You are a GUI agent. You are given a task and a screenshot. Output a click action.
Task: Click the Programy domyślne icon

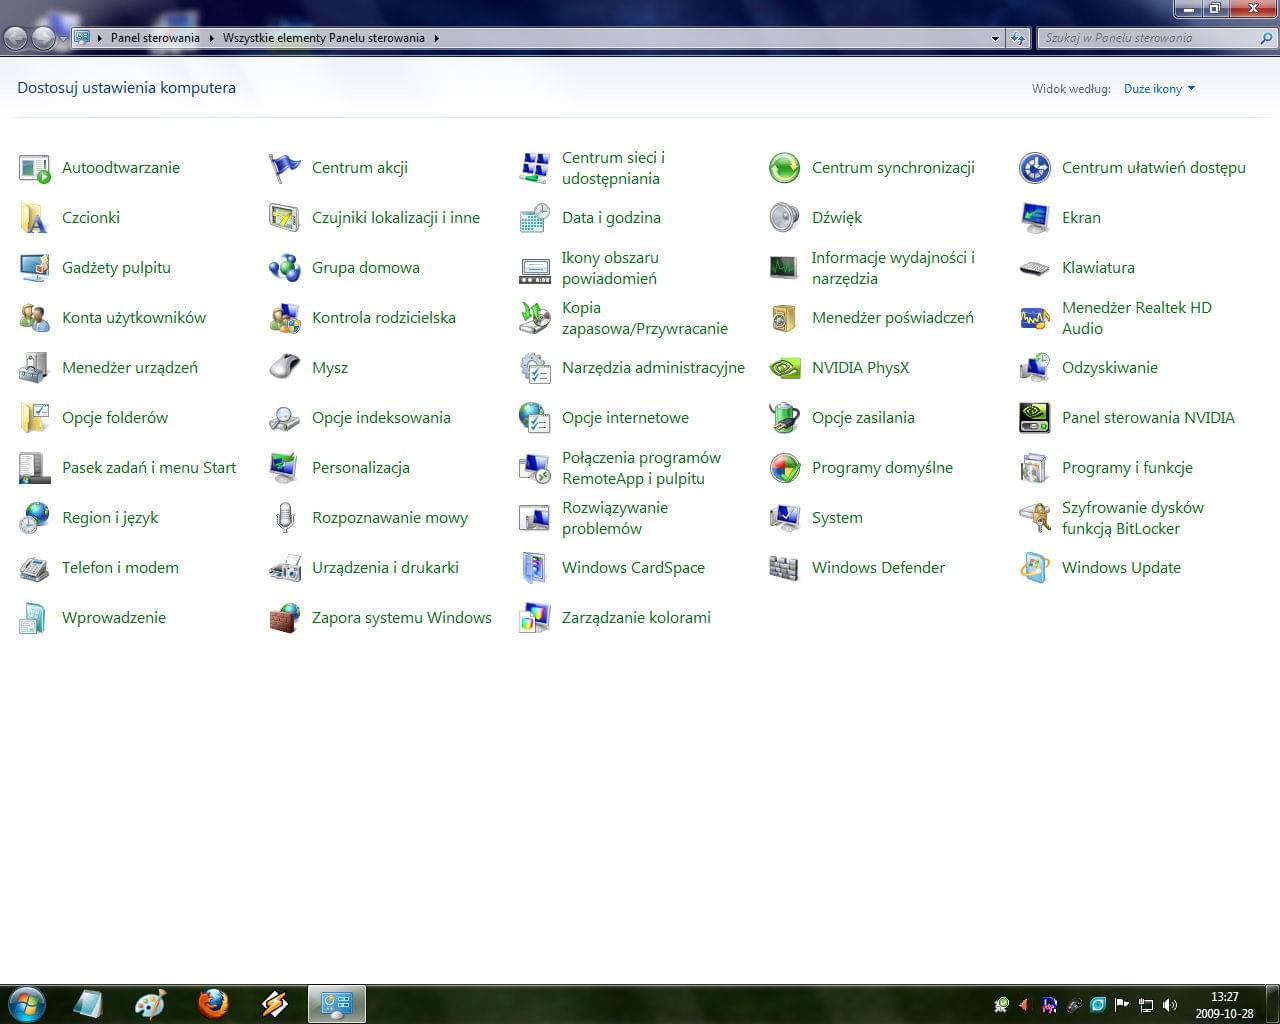pyautogui.click(x=785, y=468)
